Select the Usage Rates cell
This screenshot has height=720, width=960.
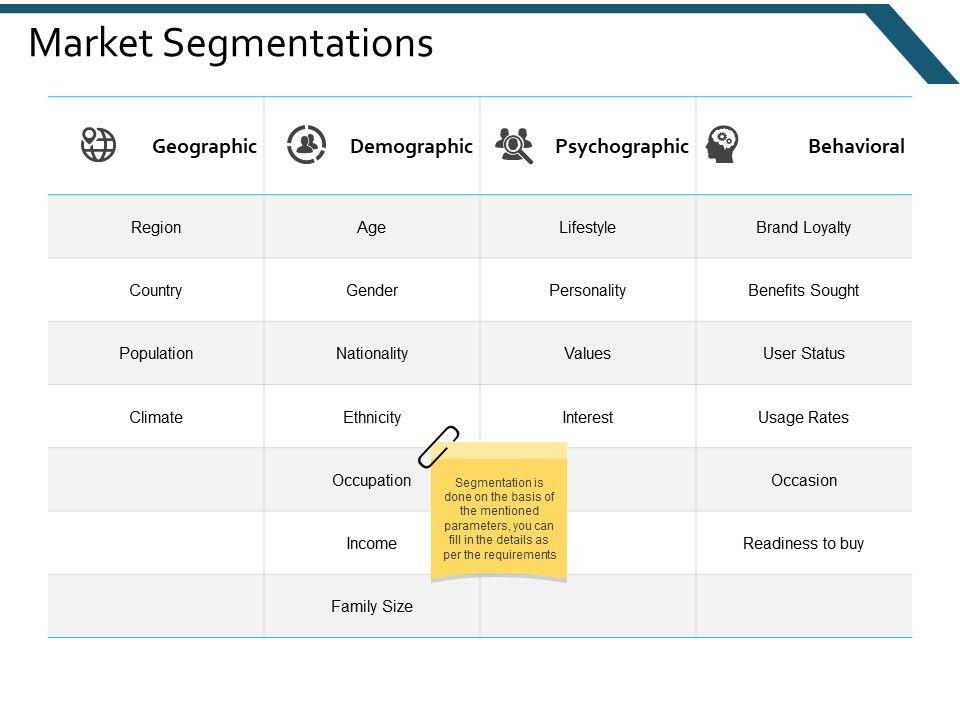click(x=803, y=417)
